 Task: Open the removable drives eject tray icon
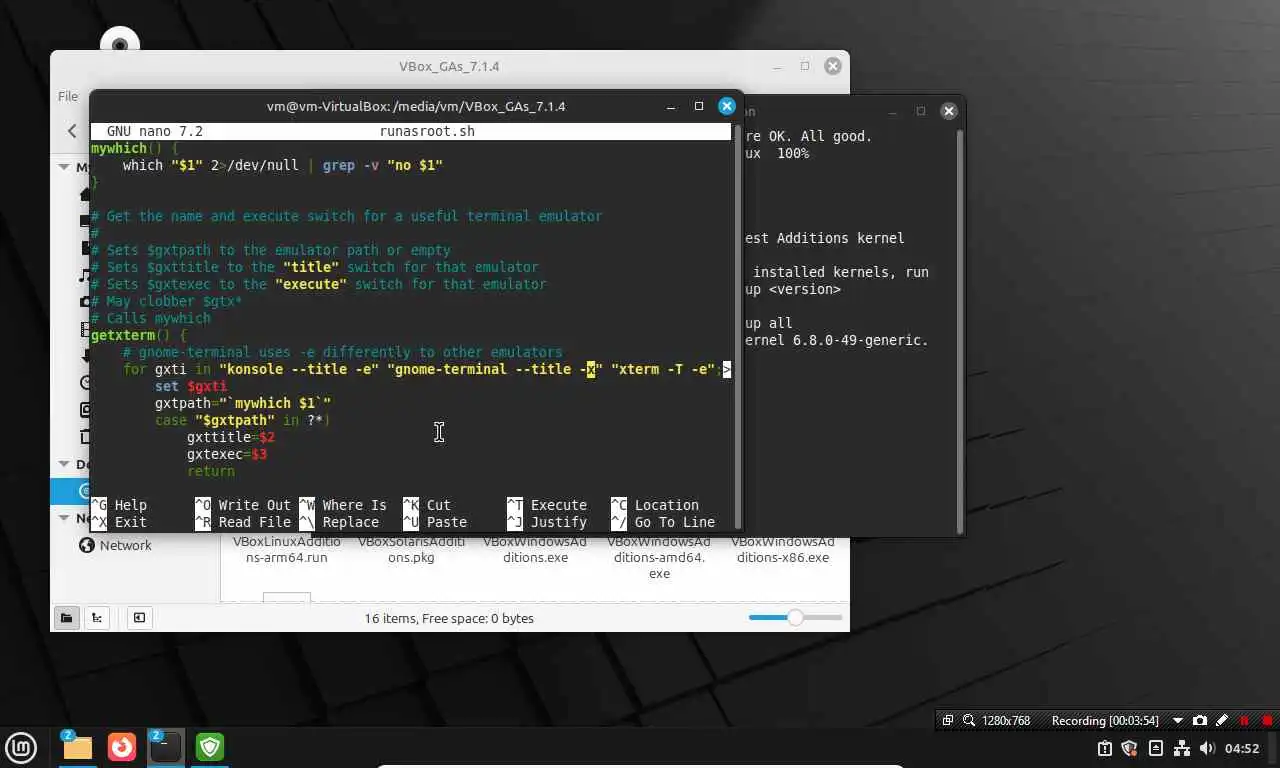1156,748
